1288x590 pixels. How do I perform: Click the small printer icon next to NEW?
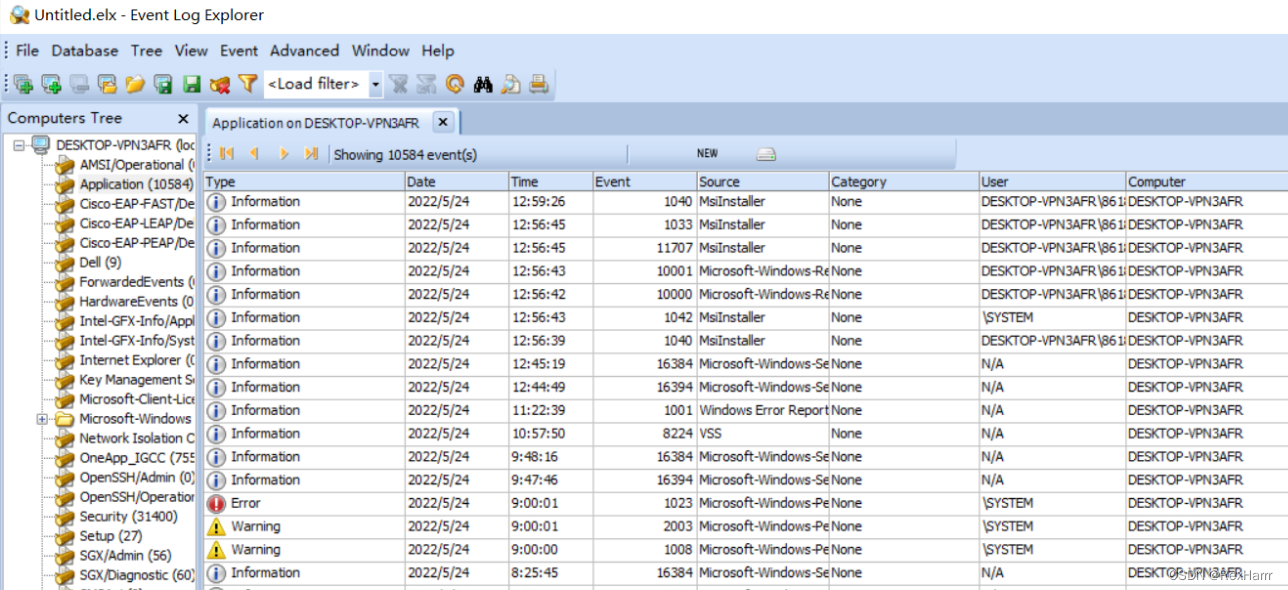(x=766, y=154)
